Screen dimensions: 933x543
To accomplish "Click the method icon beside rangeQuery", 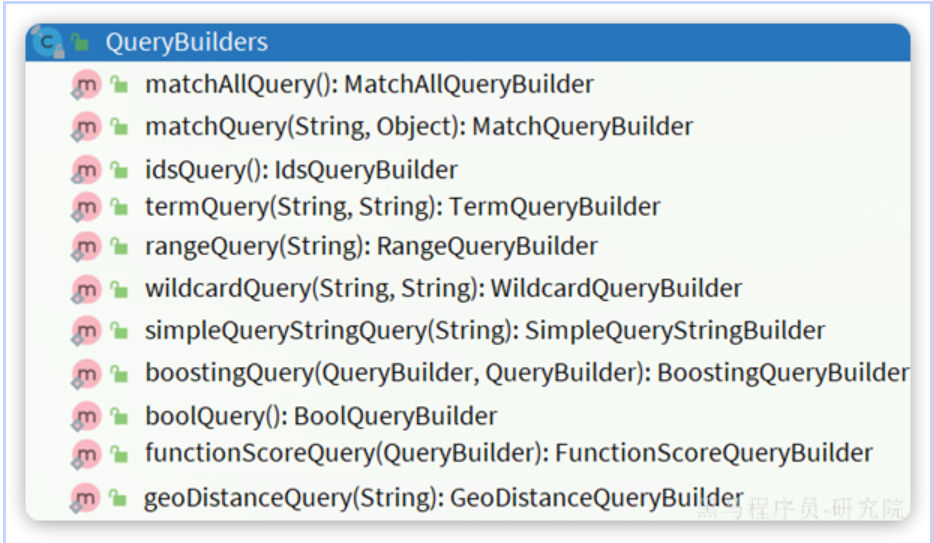I will point(87,246).
